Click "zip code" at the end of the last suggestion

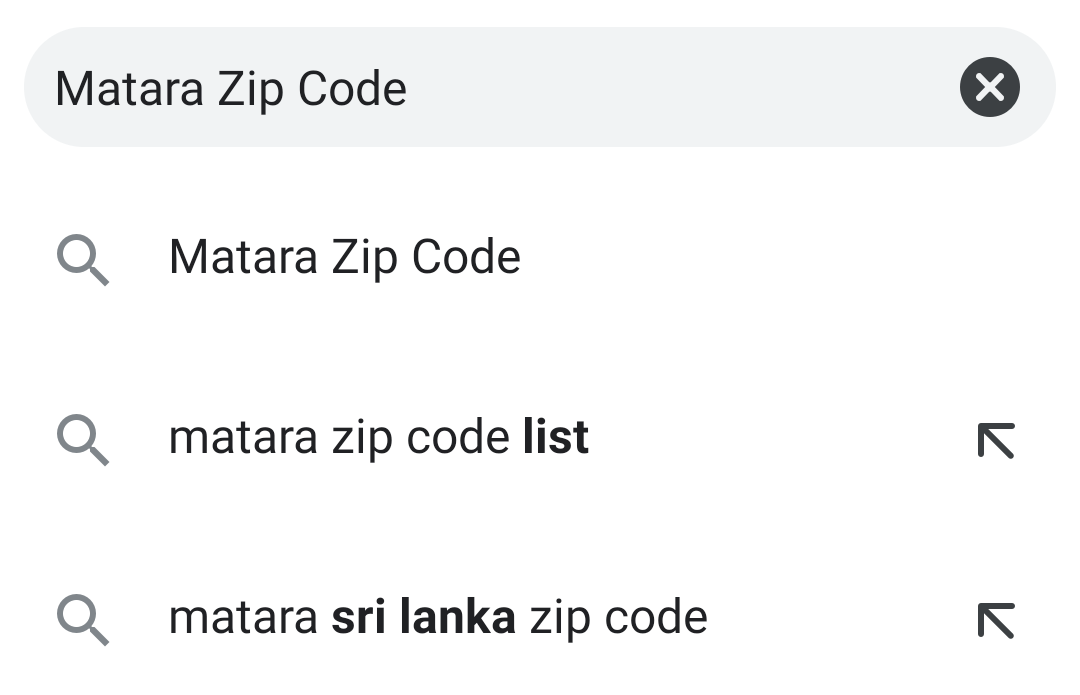[x=618, y=618]
